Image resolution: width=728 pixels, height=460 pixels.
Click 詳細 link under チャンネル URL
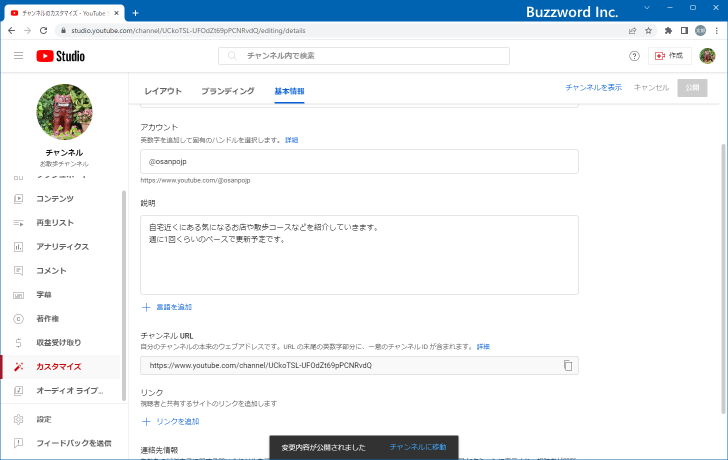click(x=483, y=347)
